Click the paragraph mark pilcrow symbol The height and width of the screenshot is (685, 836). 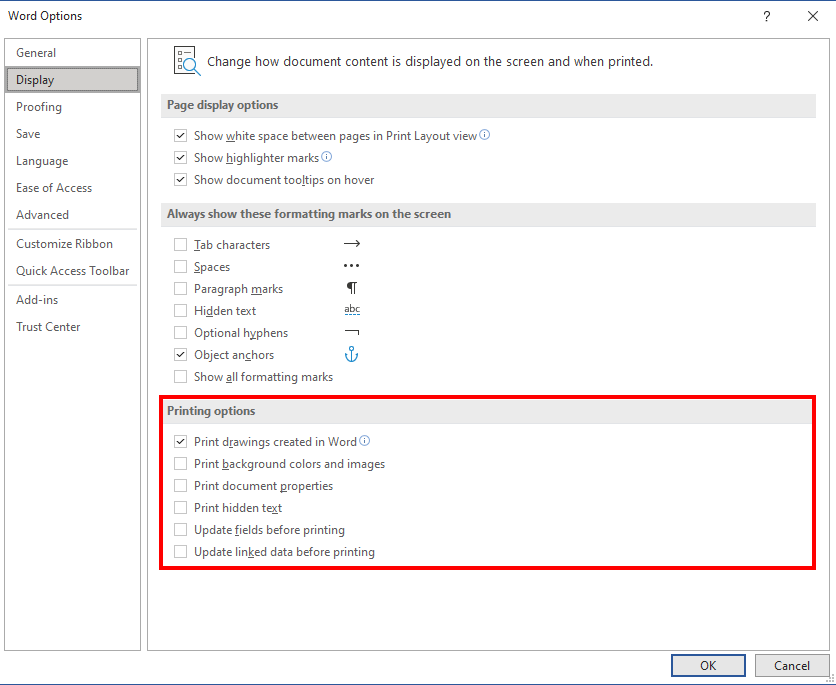click(x=352, y=288)
